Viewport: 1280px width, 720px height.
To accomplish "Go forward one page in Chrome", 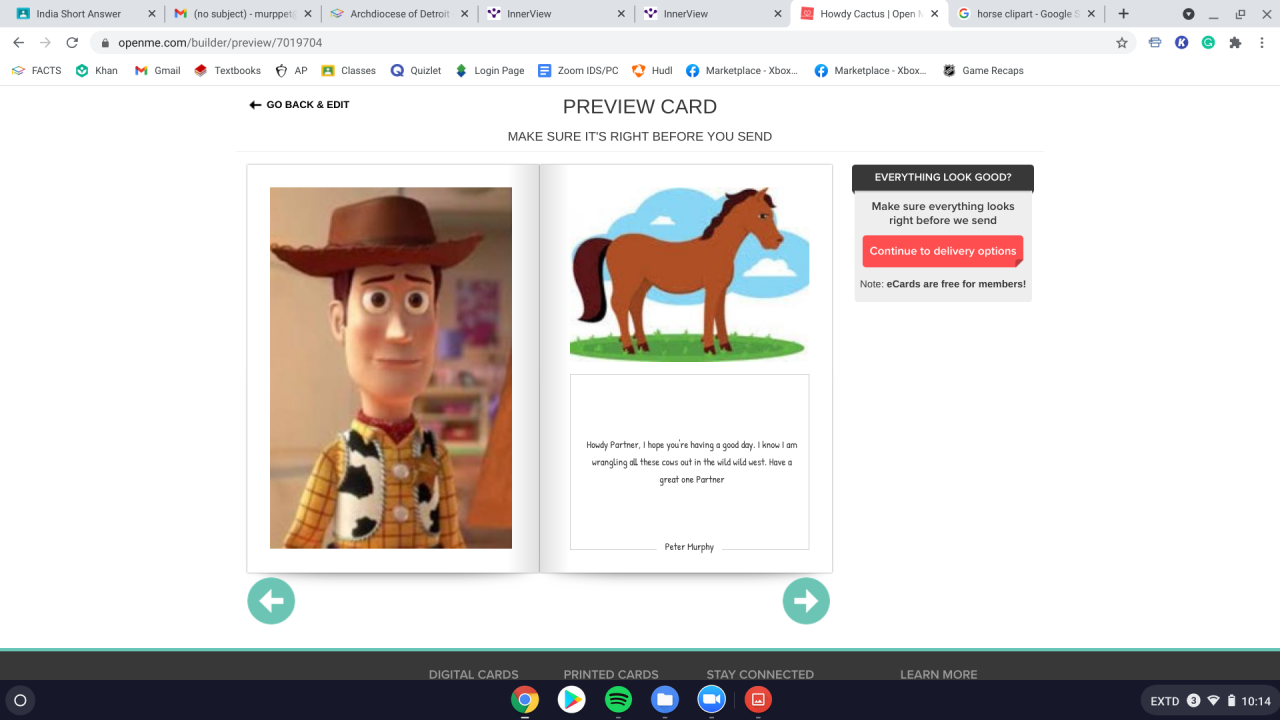I will click(x=45, y=43).
